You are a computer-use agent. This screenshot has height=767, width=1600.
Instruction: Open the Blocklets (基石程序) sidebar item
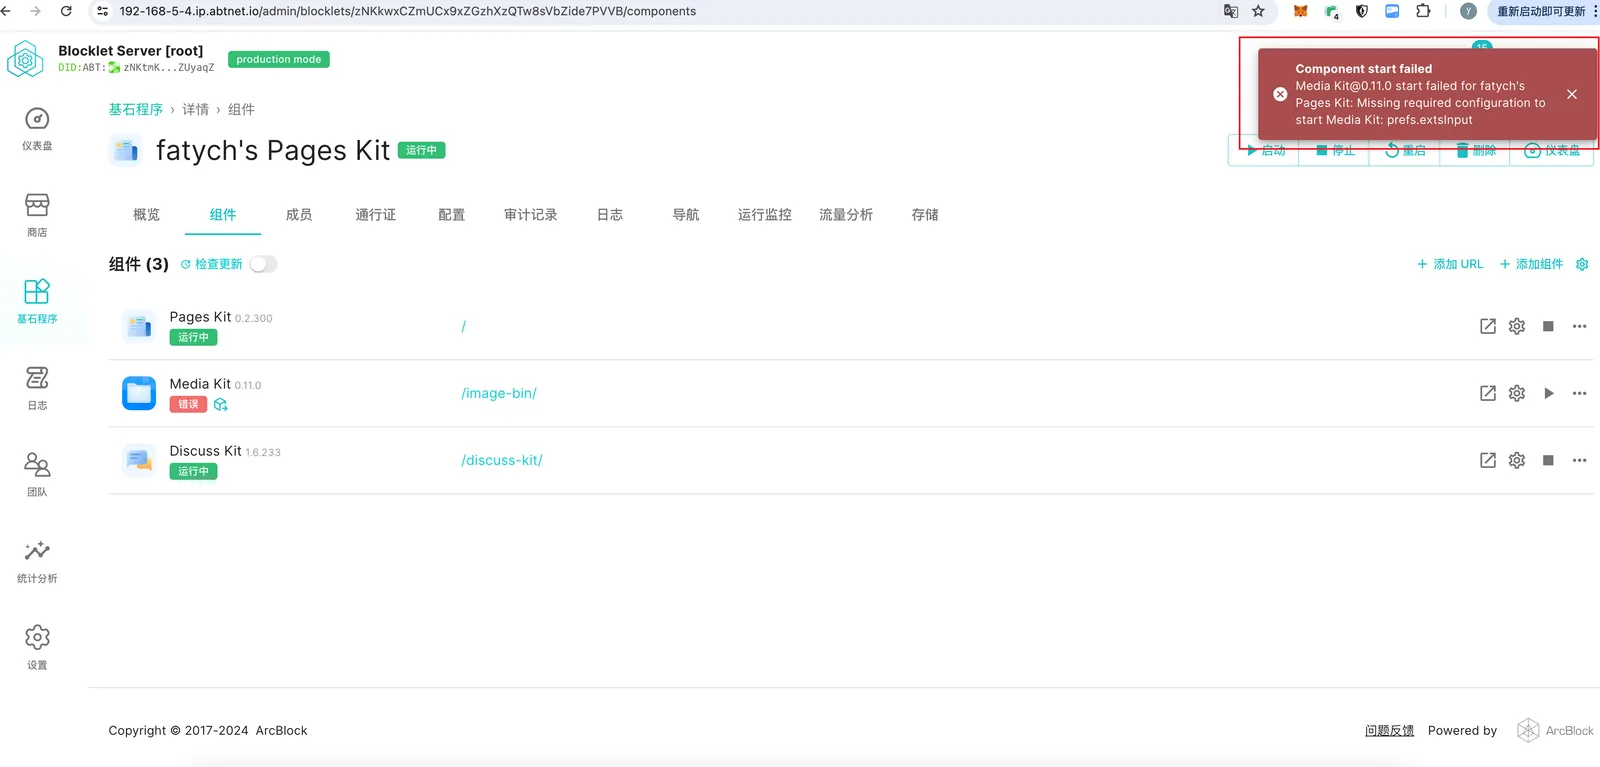pyautogui.click(x=37, y=302)
